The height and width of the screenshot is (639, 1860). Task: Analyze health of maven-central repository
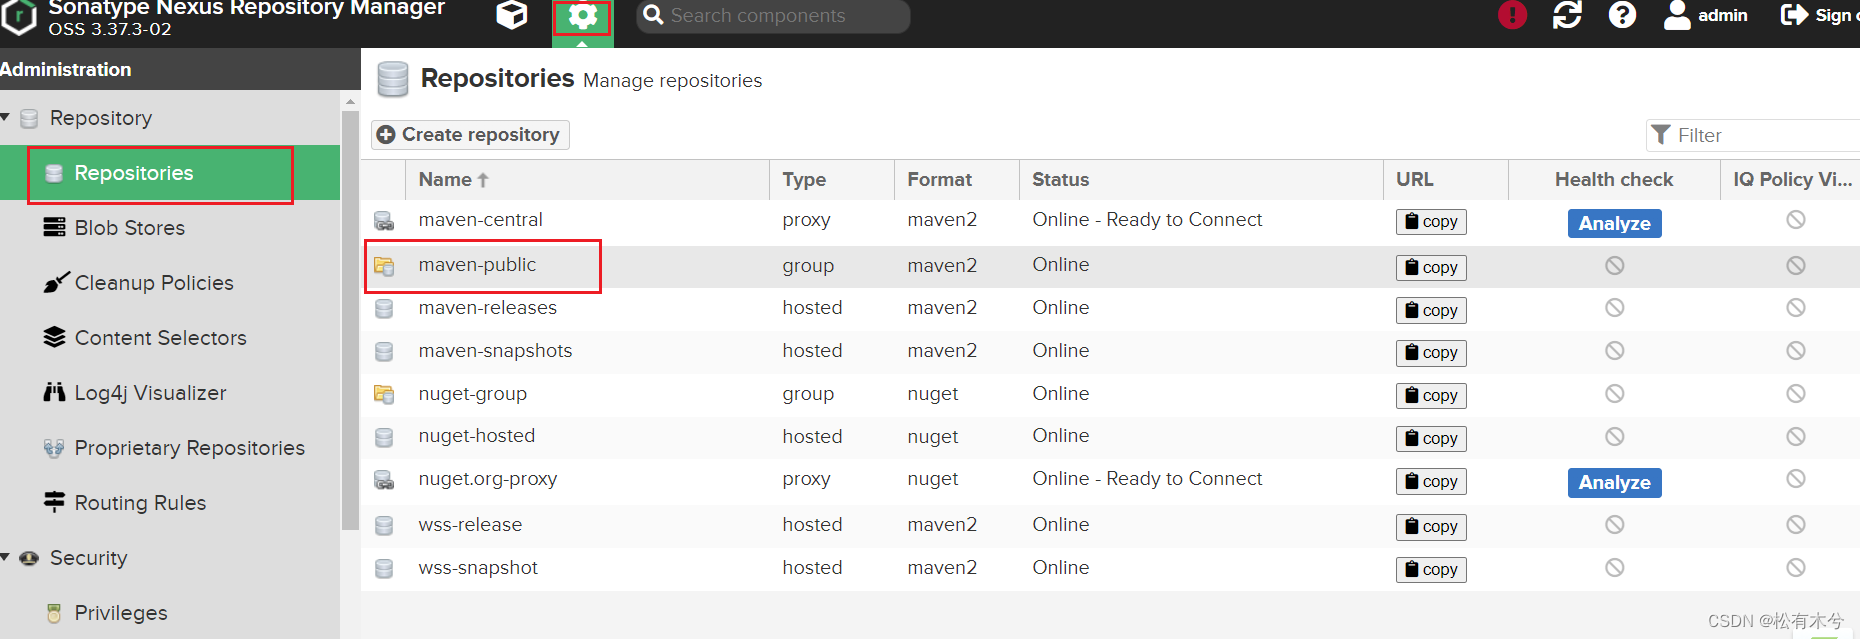(x=1614, y=223)
